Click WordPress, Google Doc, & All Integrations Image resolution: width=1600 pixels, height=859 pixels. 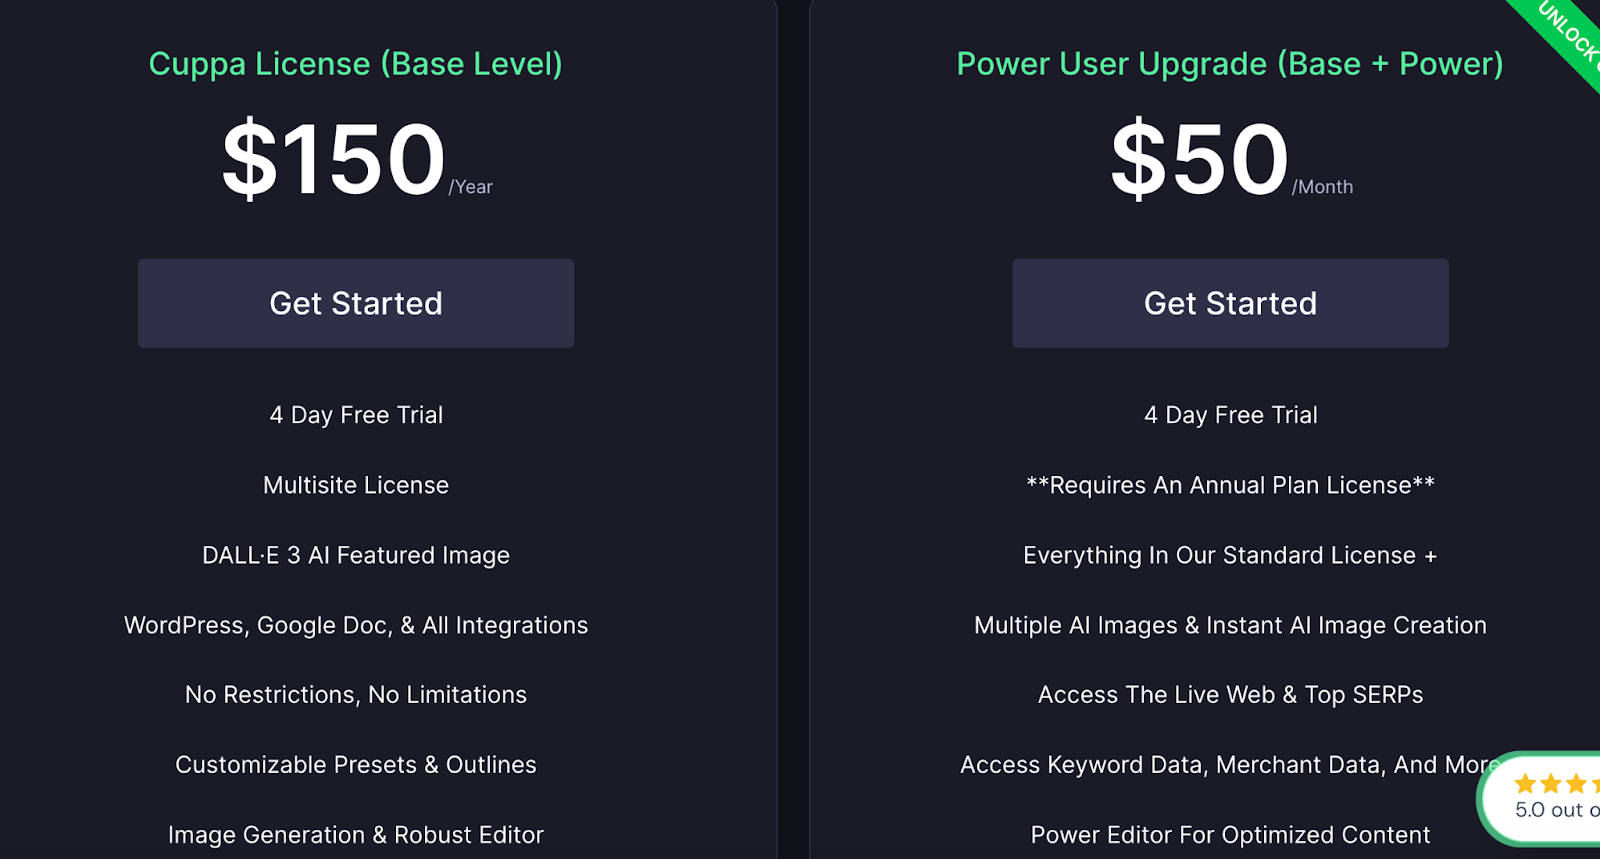356,625
